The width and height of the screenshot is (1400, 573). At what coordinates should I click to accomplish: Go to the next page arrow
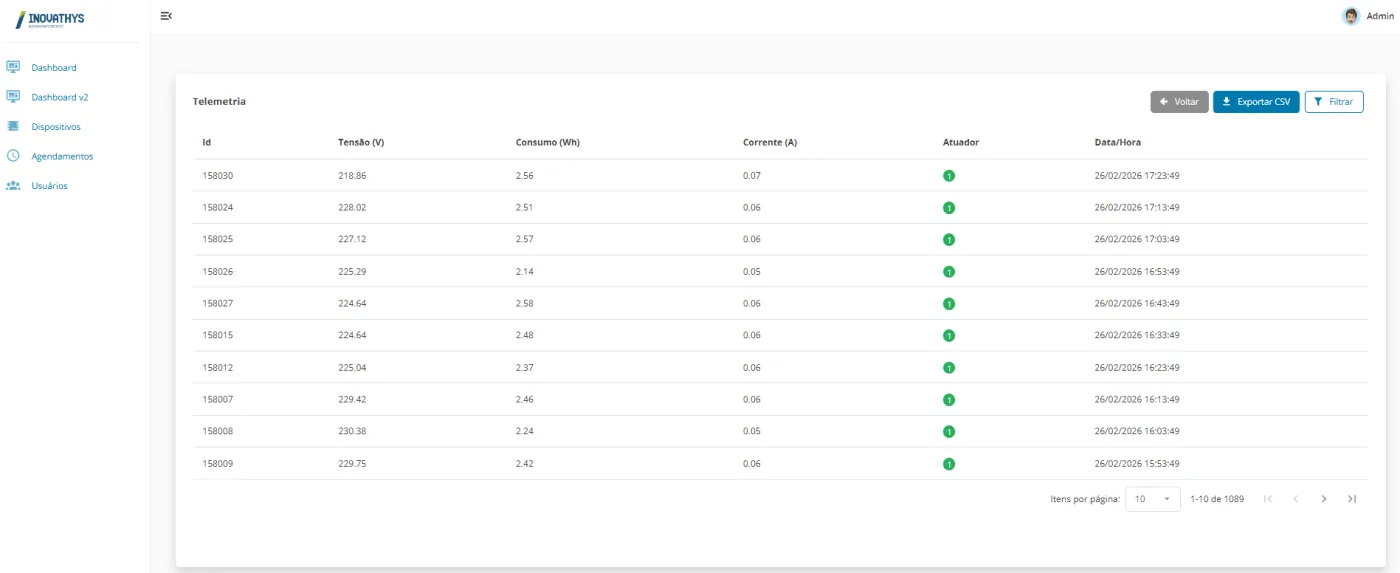pyautogui.click(x=1324, y=498)
